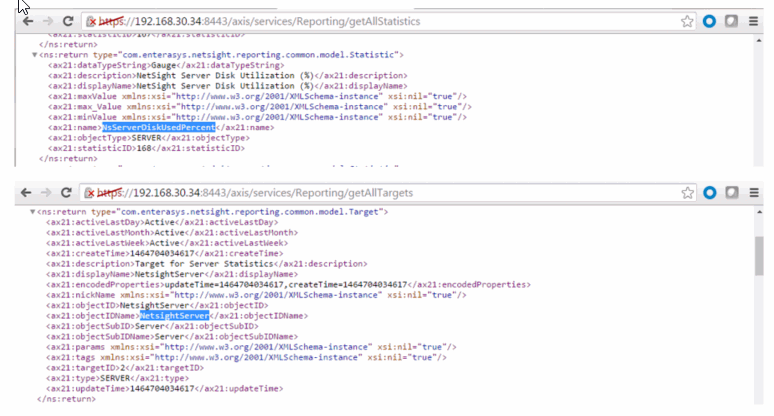Click the objectID NetsightServer line

157,305
